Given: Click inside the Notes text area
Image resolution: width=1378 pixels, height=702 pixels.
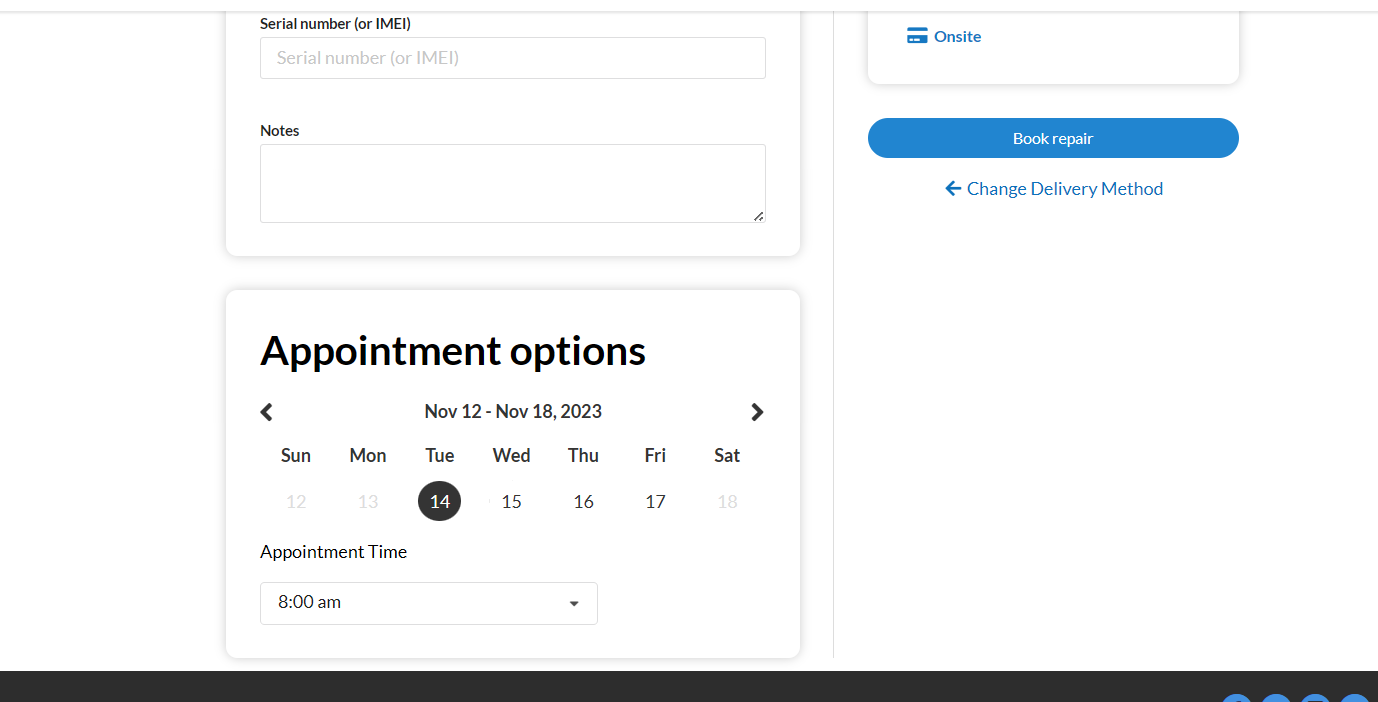Looking at the screenshot, I should point(513,183).
